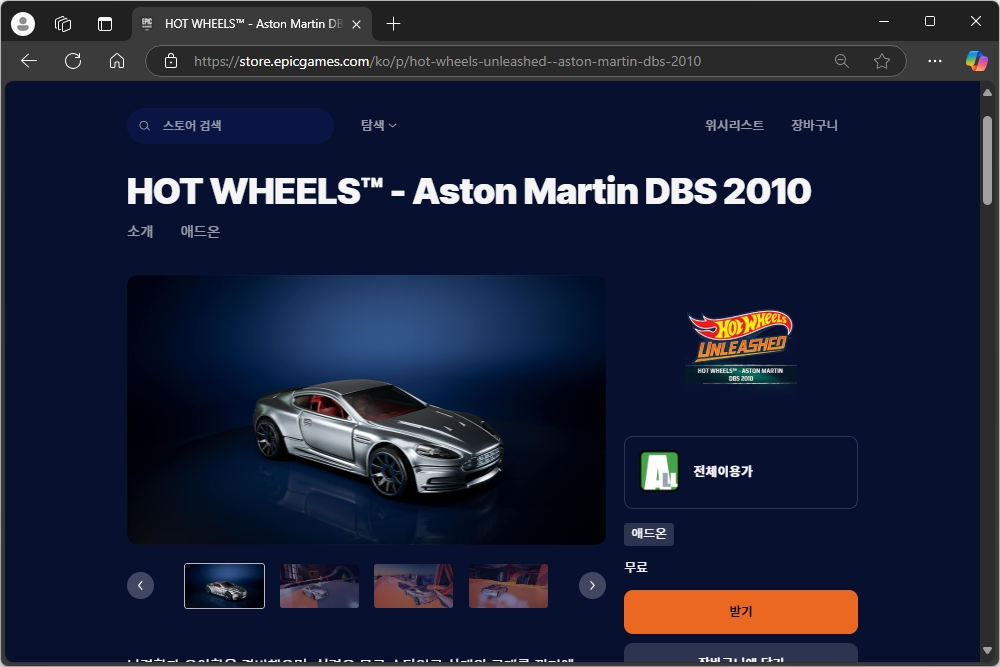Viewport: 1000px width, 667px height.
Task: Switch to 소개 tab
Action: coord(140,231)
